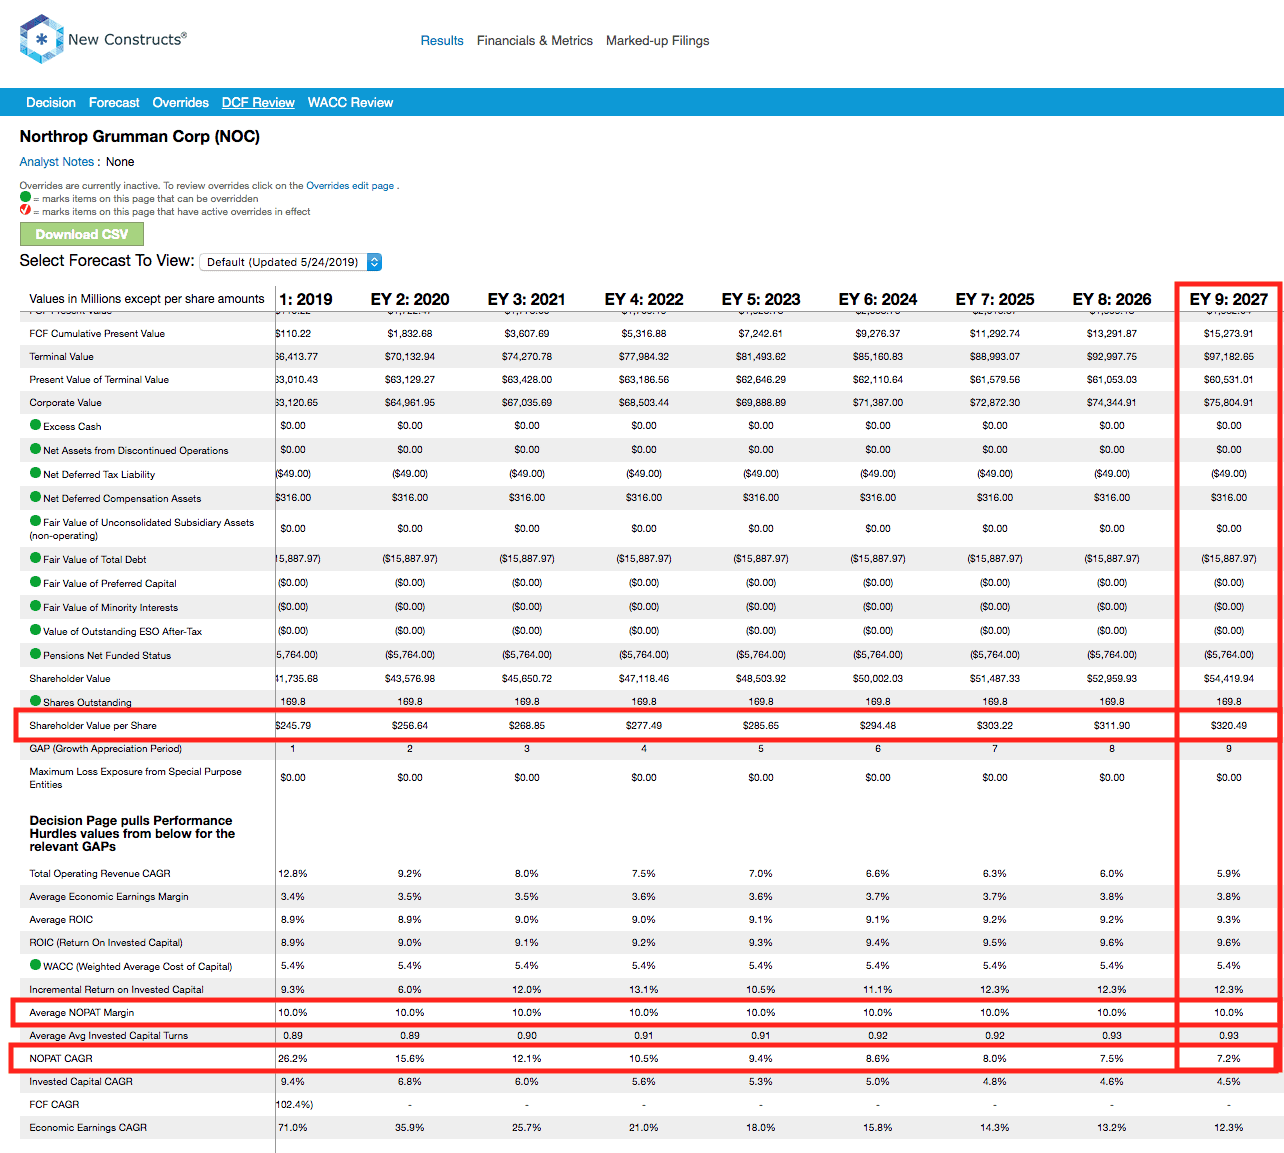Click the New Constructs logo
Image resolution: width=1284 pixels, height=1153 pixels.
[x=103, y=39]
